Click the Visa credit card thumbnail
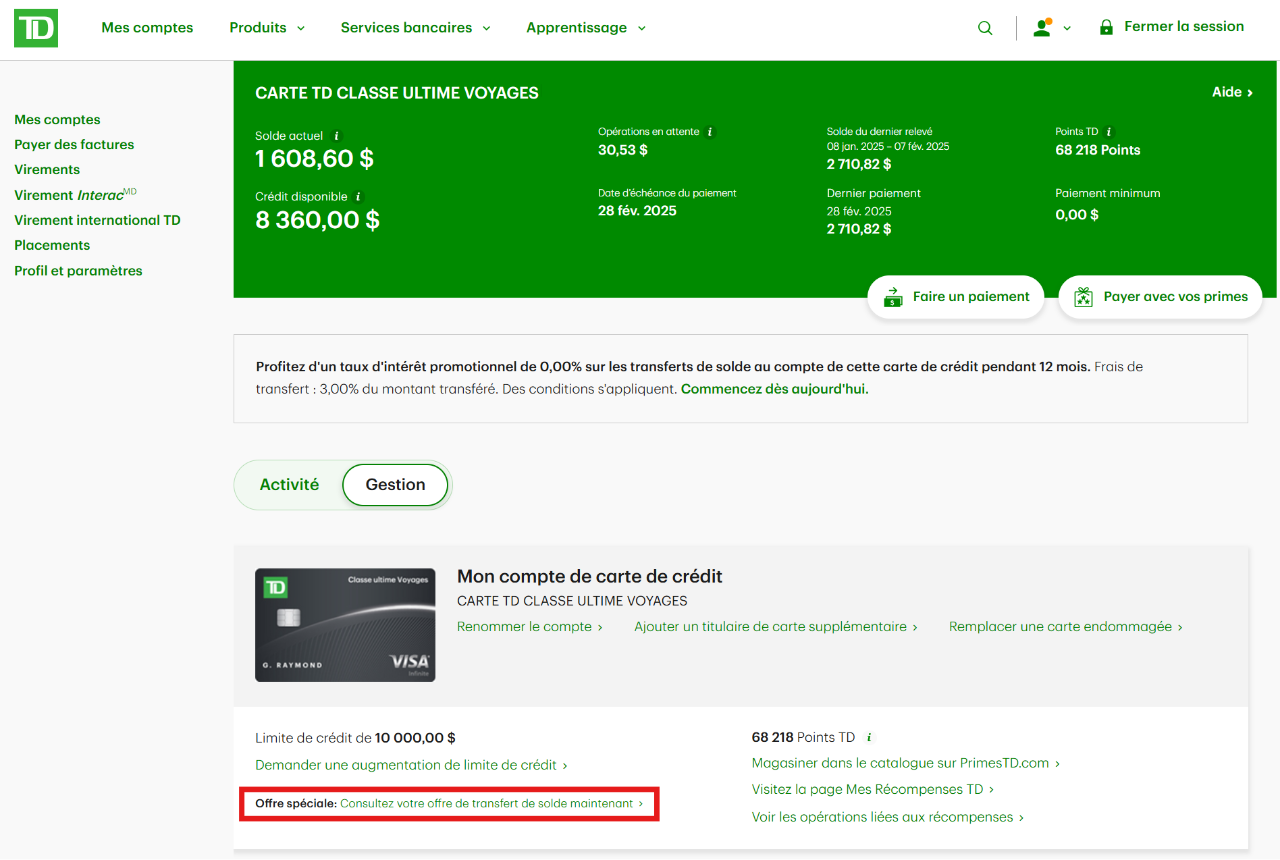1280x860 pixels. tap(345, 624)
